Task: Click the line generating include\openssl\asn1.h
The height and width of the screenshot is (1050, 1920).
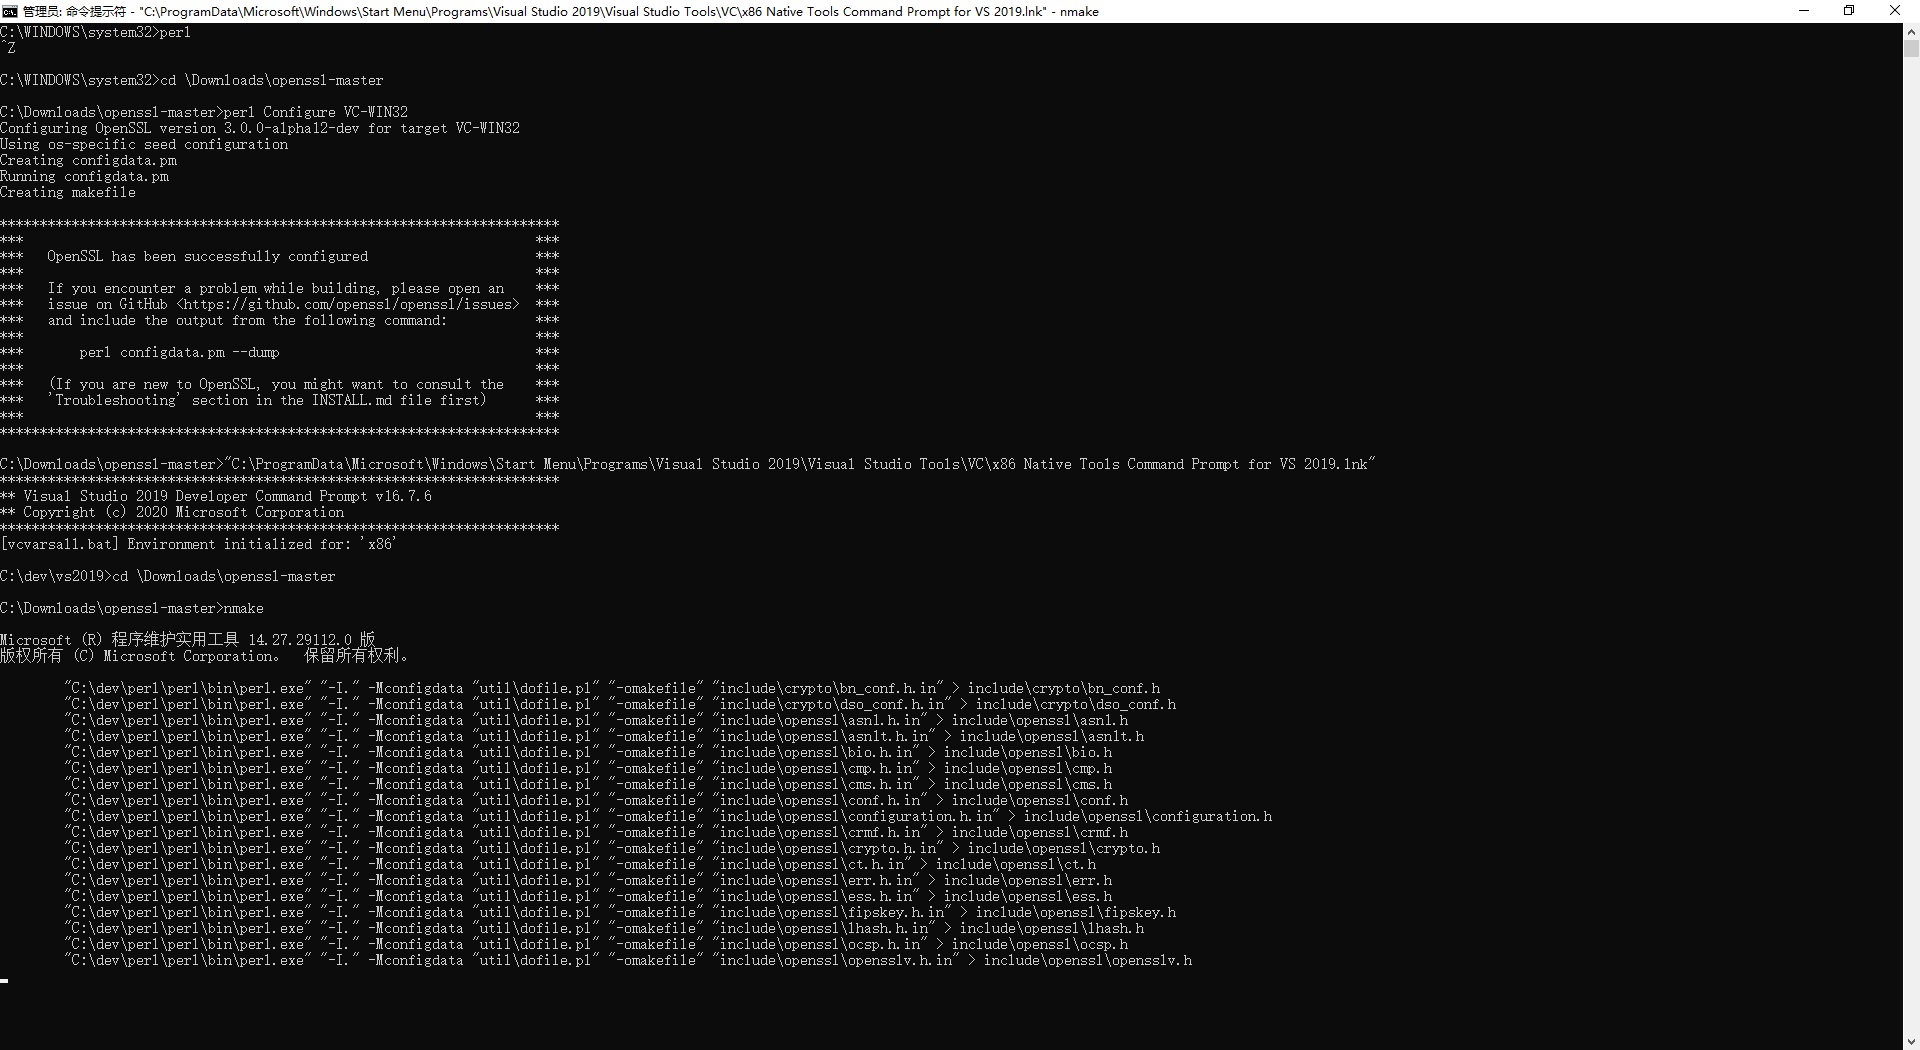Action: click(x=596, y=720)
